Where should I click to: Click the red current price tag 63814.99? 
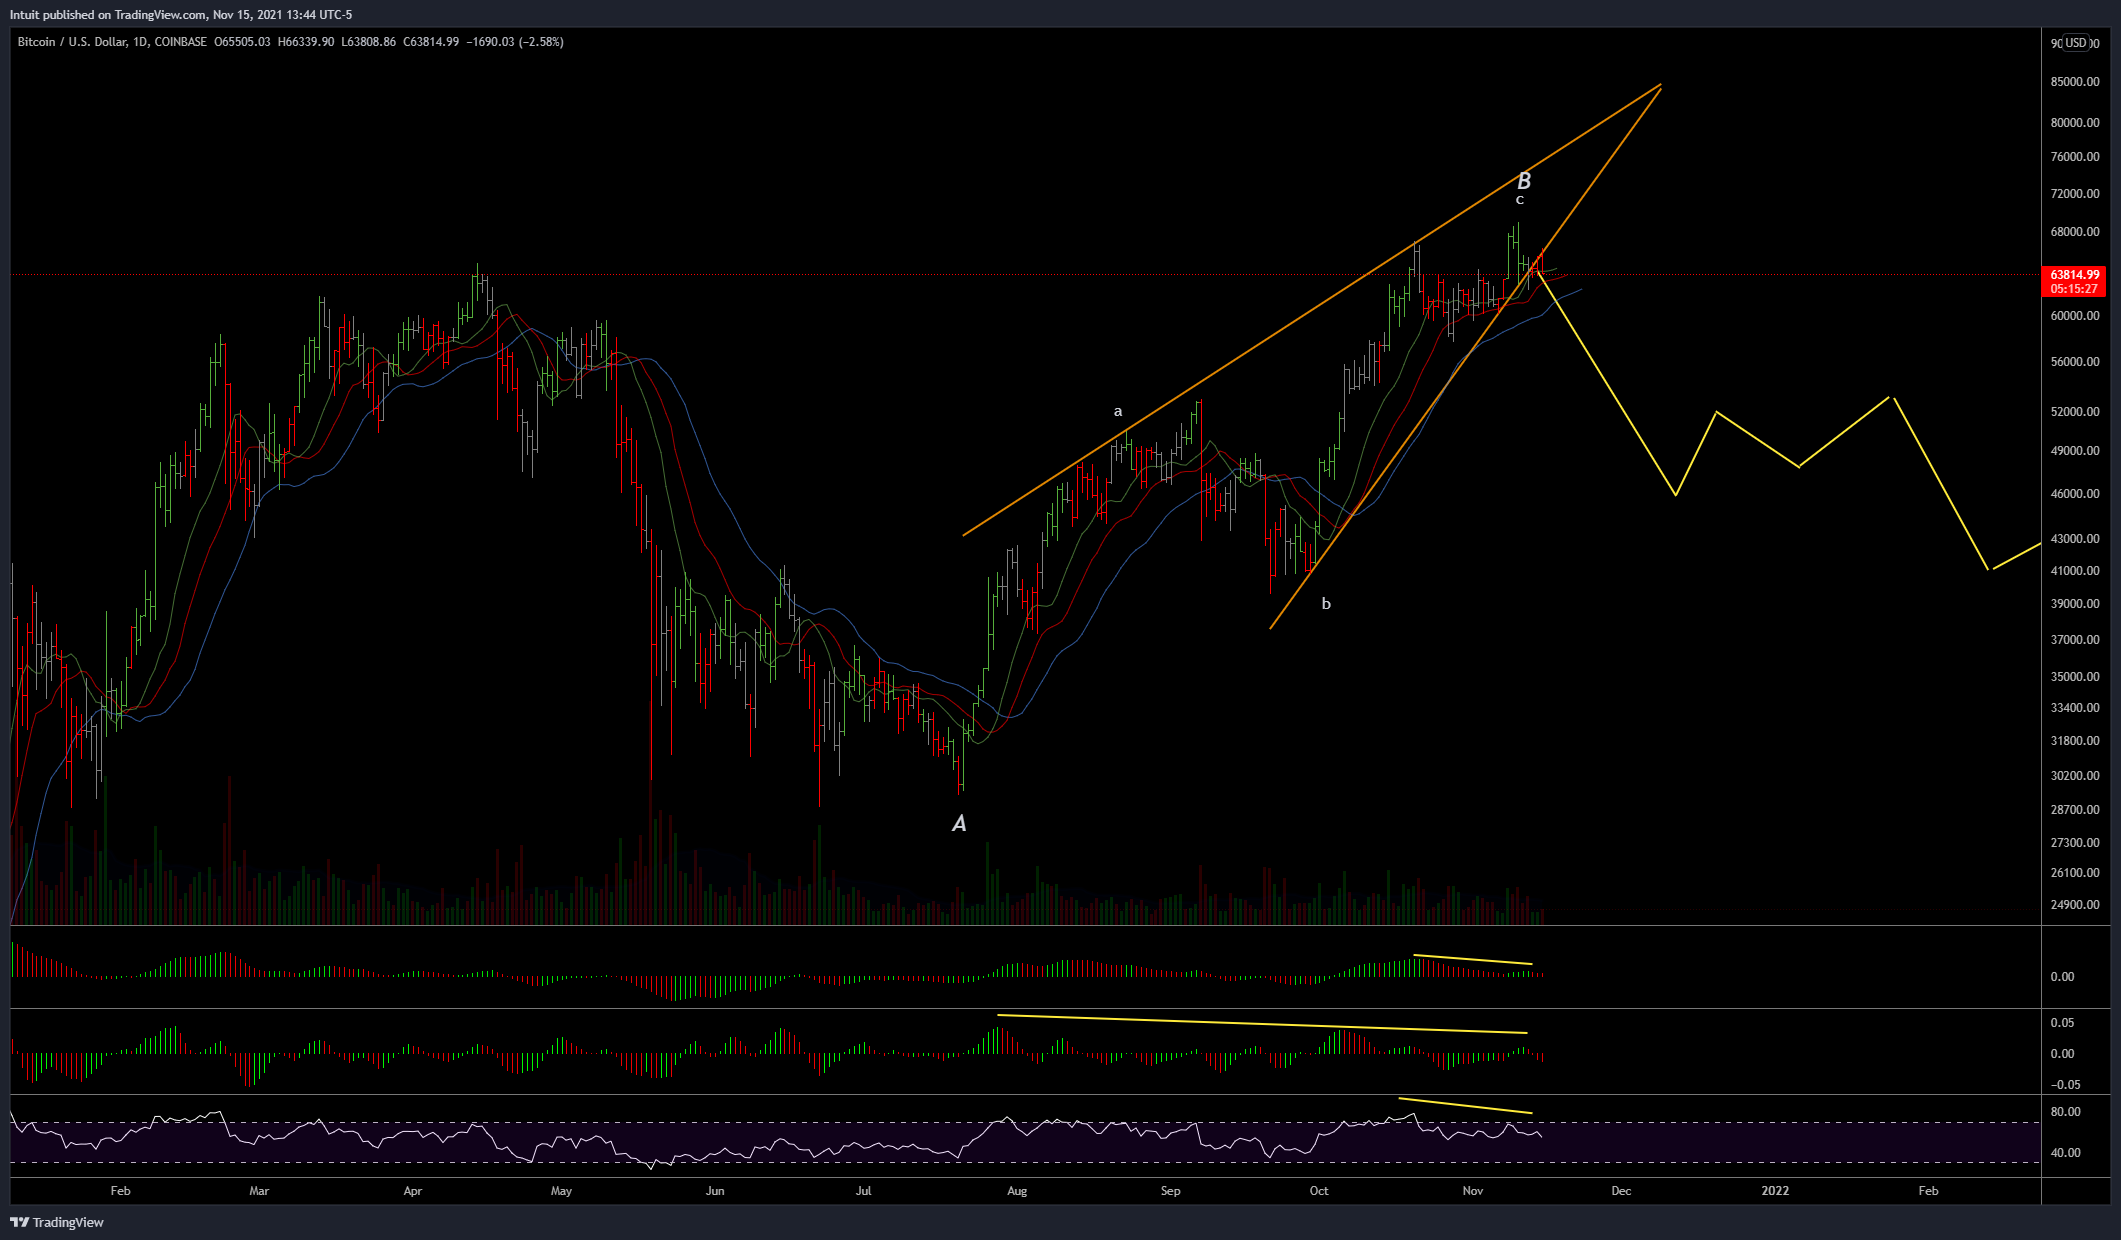(x=2074, y=275)
